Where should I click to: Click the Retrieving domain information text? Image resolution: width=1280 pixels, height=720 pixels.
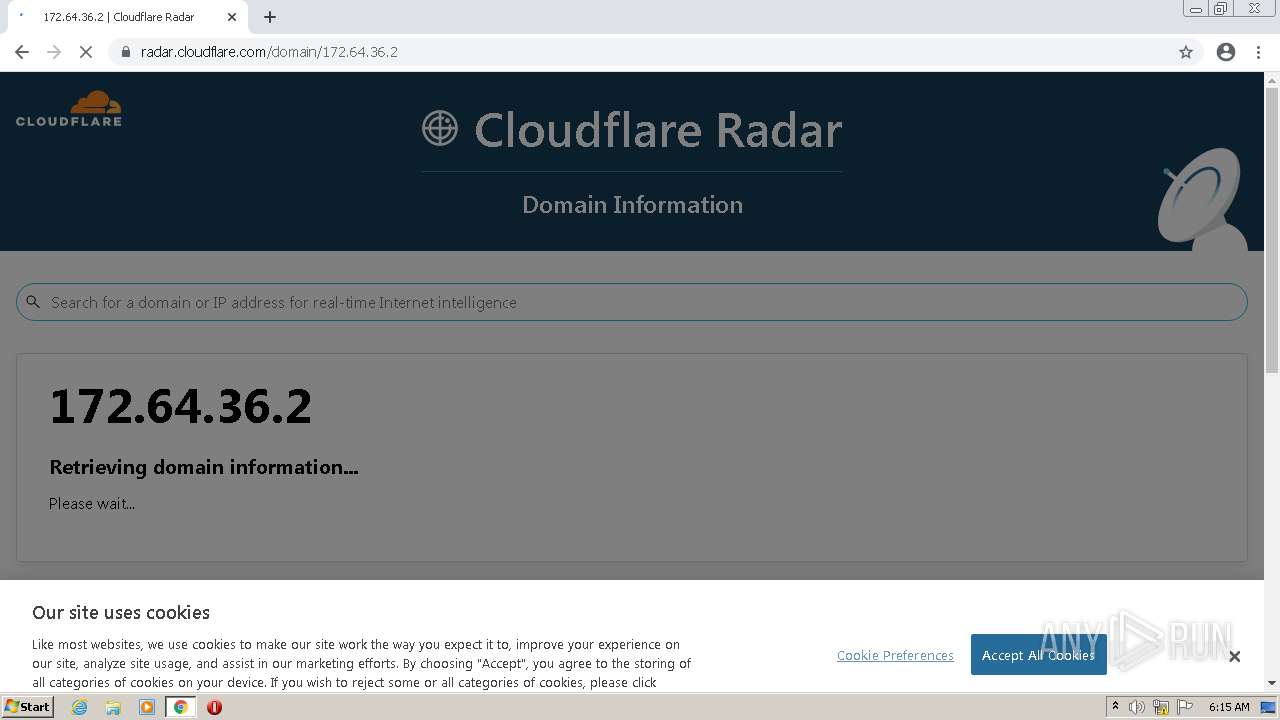tap(204, 467)
